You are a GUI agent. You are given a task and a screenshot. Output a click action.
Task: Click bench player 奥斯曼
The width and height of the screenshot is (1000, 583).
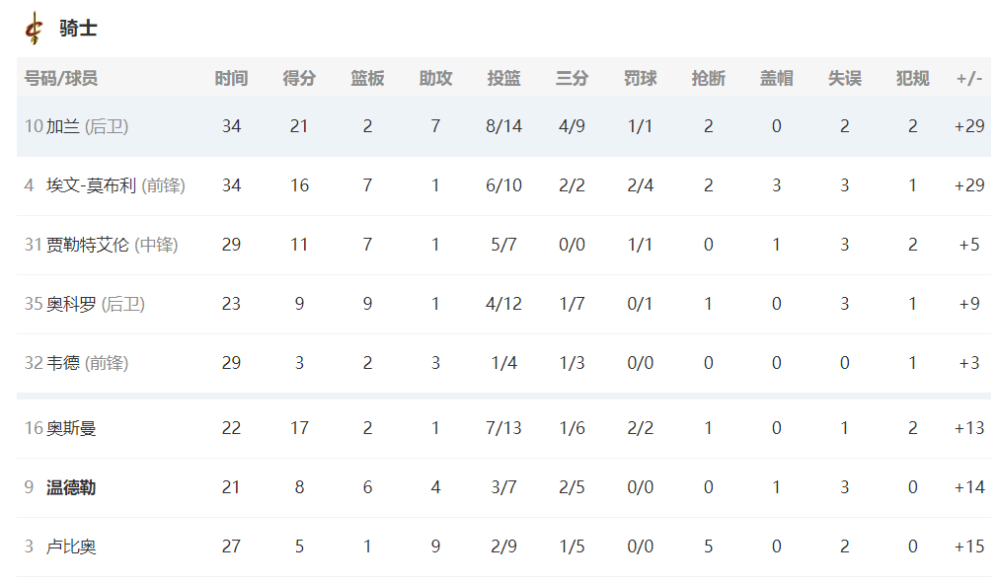coord(71,428)
